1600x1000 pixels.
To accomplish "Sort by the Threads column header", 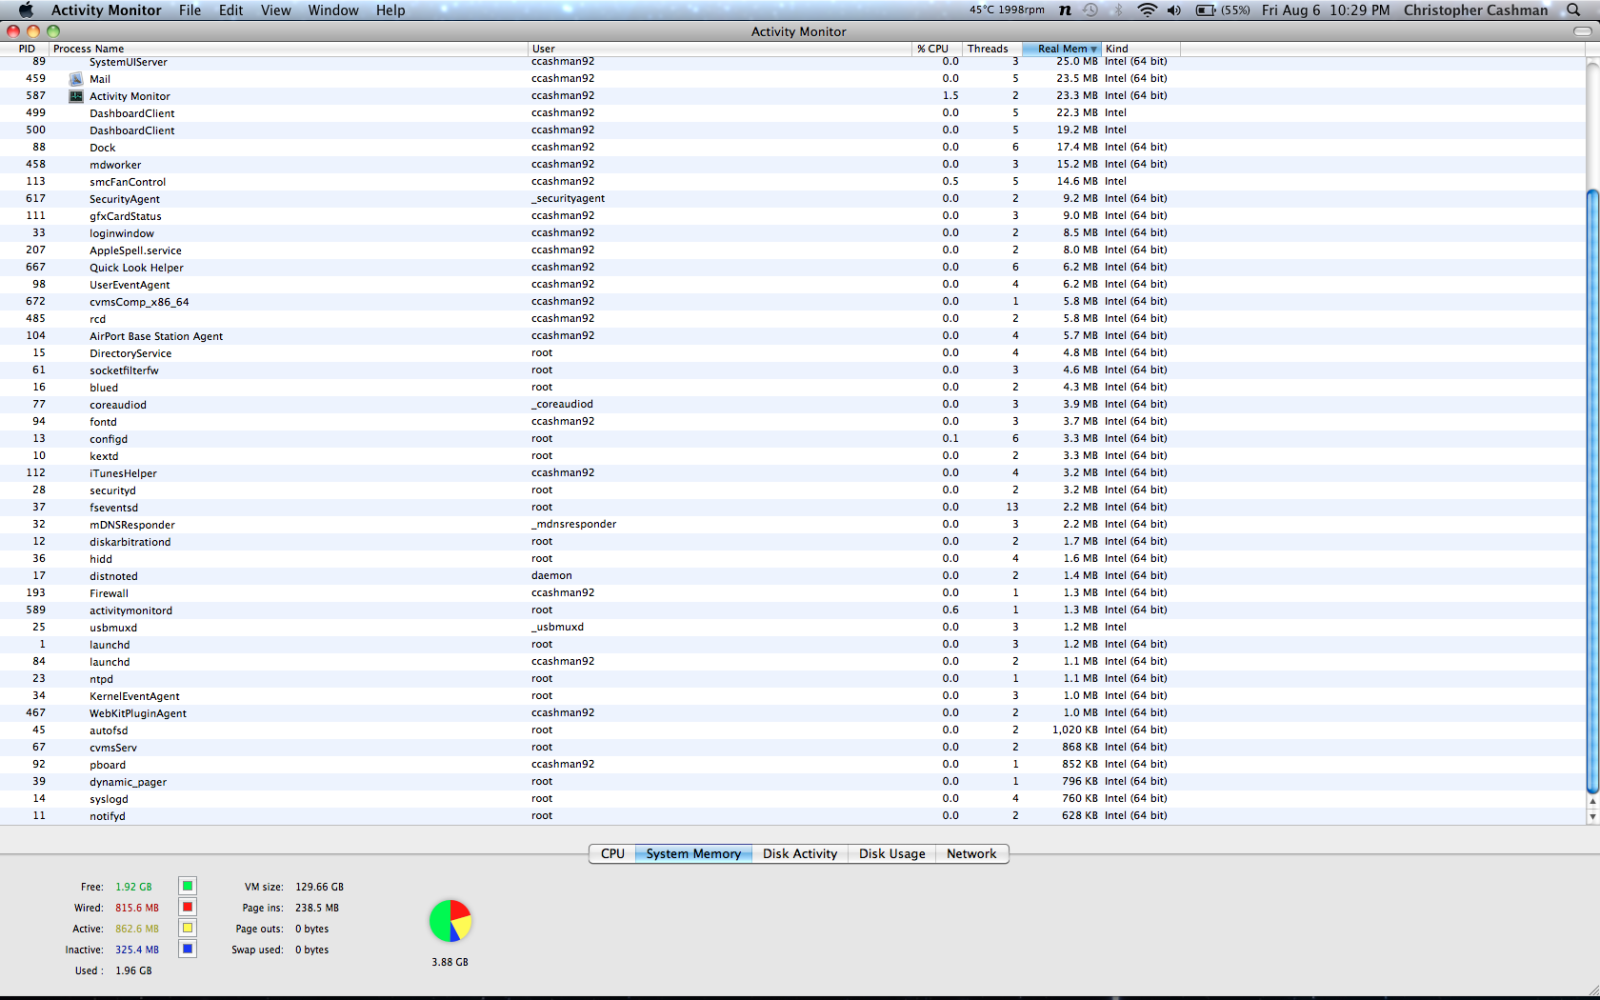I will click(992, 48).
